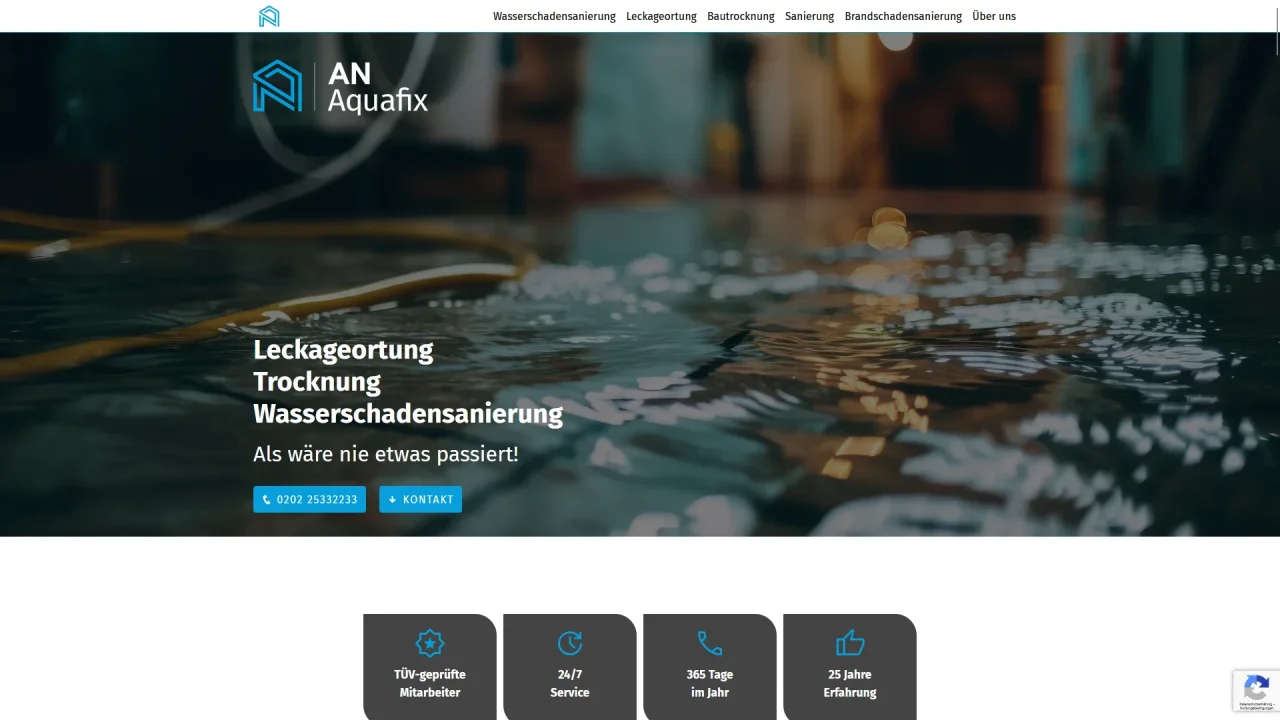The width and height of the screenshot is (1280, 720).
Task: Click the small house logo in navbar
Action: [x=269, y=16]
